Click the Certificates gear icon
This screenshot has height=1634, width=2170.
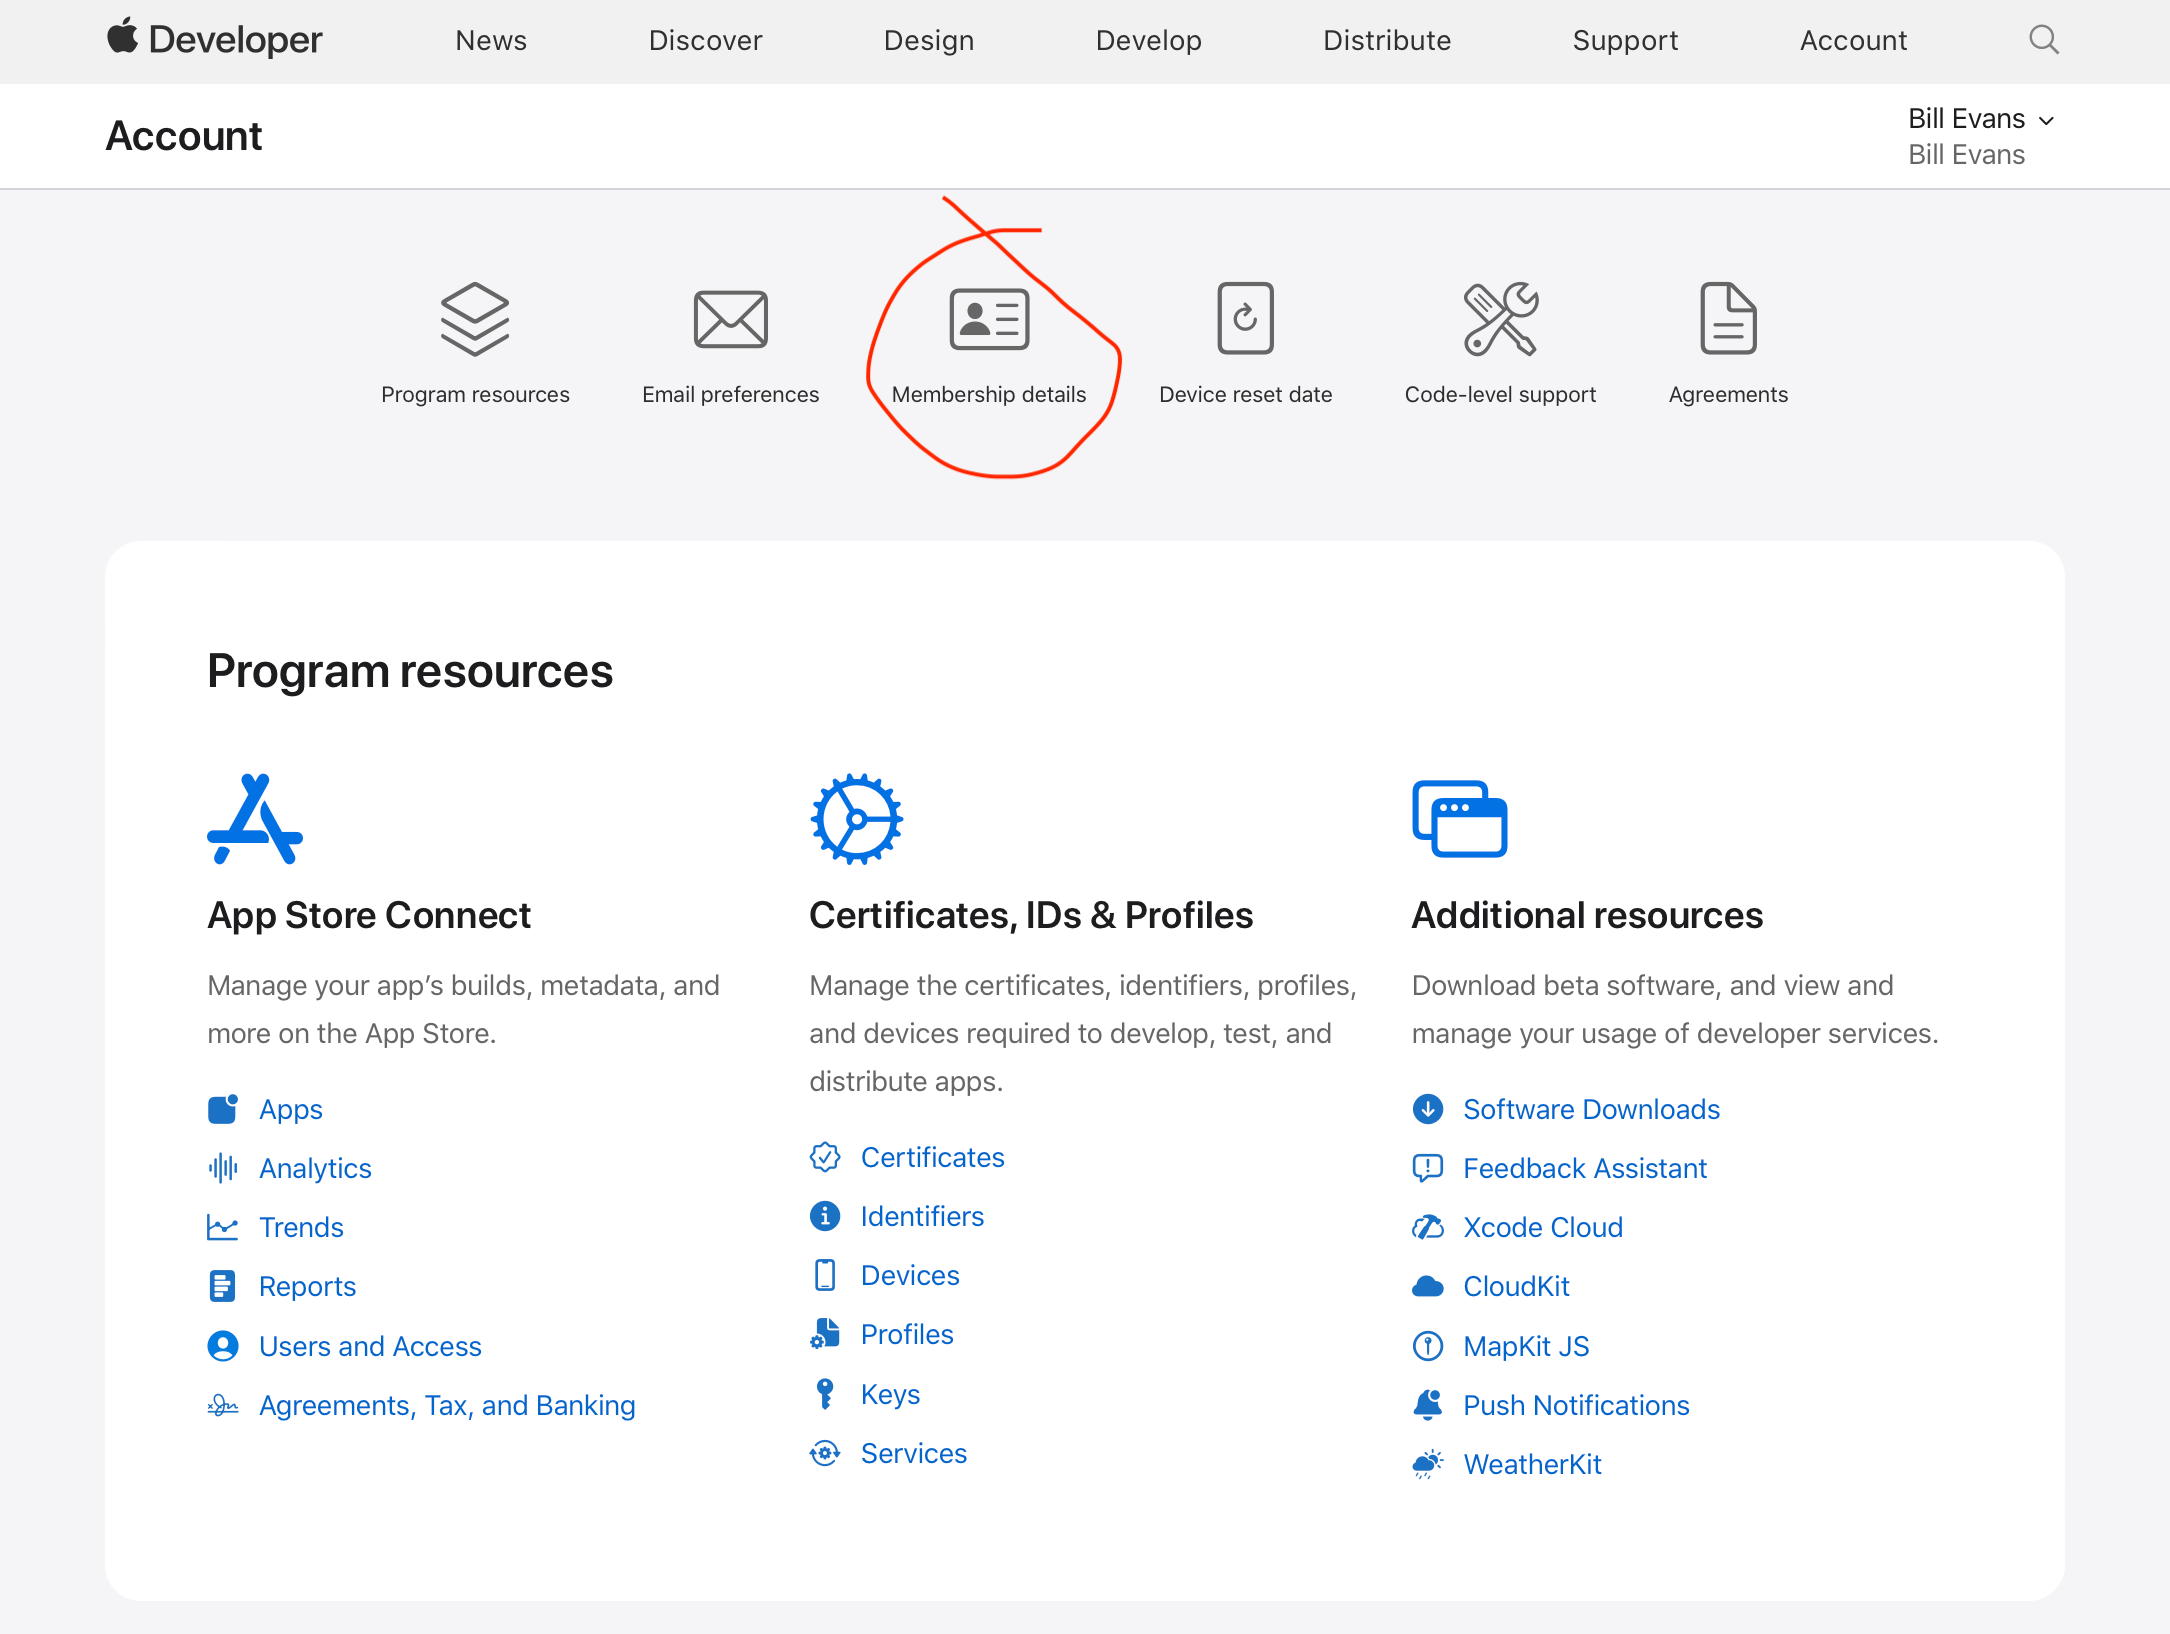[856, 819]
